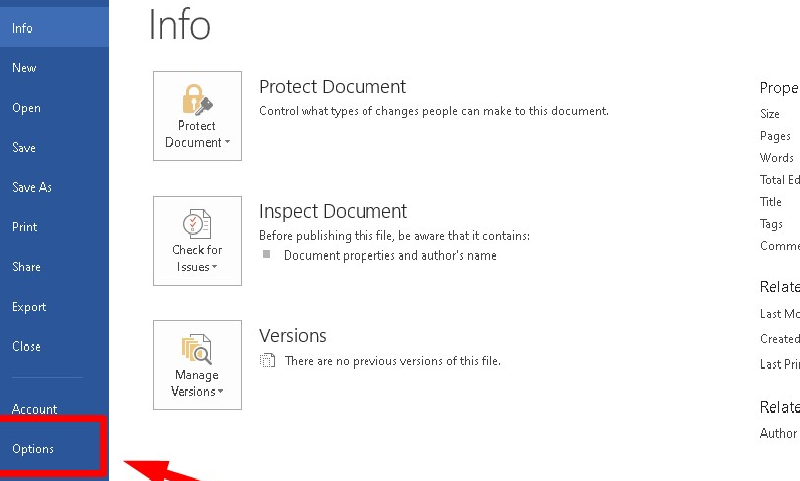Expand the Manage Versions dropdown arrow
The width and height of the screenshot is (800, 481).
point(220,391)
